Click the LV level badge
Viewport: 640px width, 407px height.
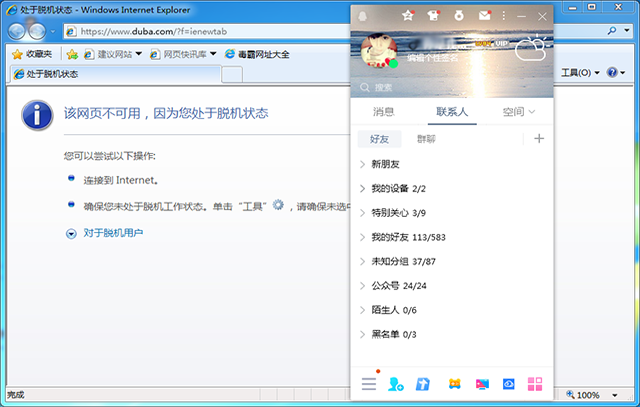[483, 43]
